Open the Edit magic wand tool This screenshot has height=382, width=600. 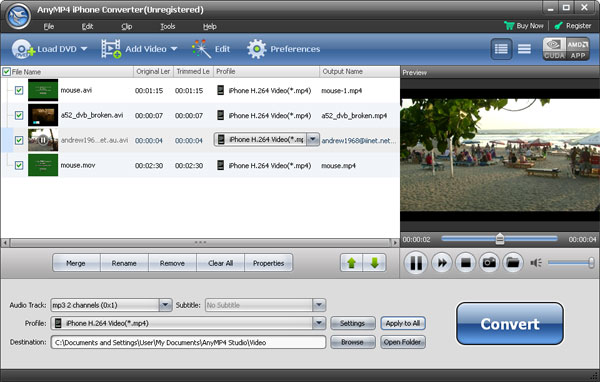(x=201, y=49)
